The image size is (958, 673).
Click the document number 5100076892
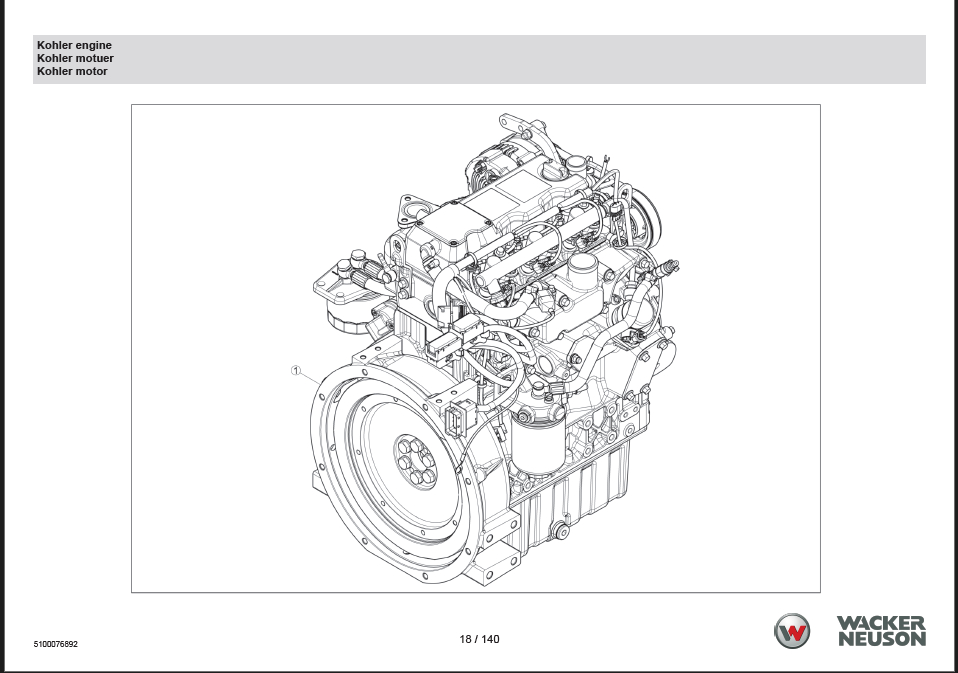(55, 644)
